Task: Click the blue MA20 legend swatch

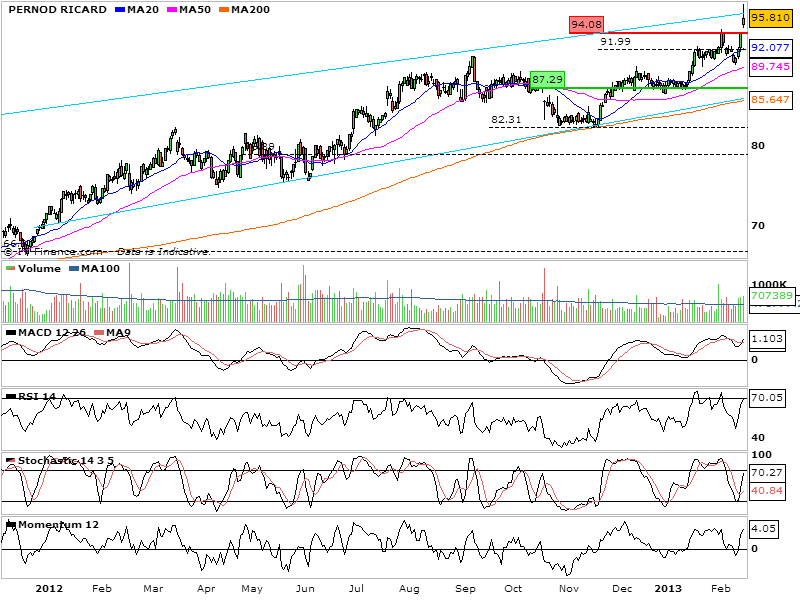Action: pos(120,10)
